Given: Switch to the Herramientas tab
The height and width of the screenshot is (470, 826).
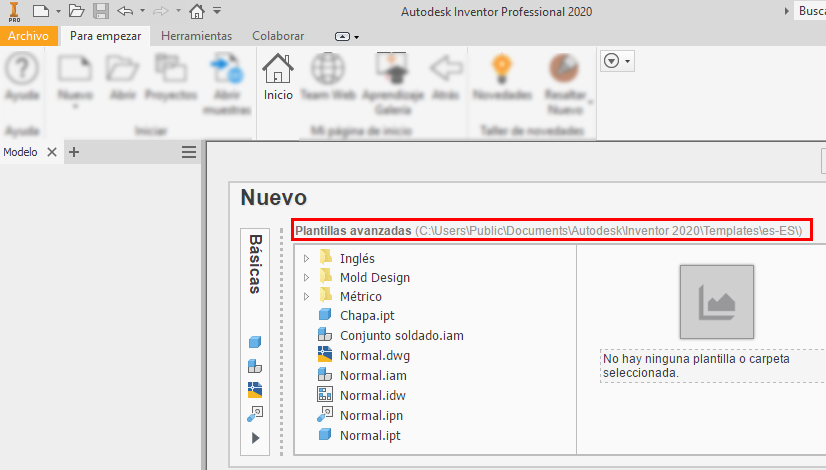Looking at the screenshot, I should point(196,36).
